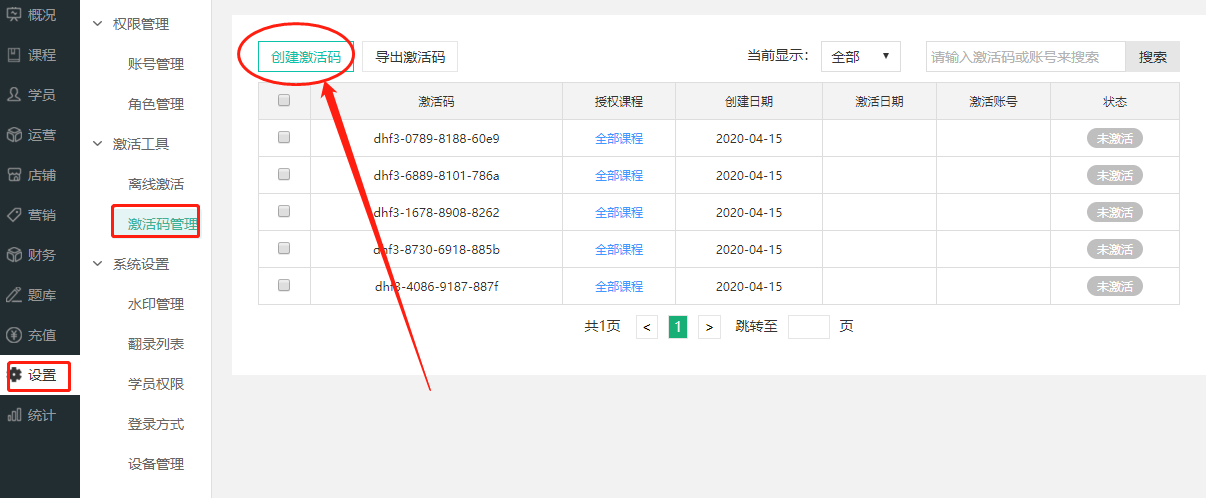Select checkbox for code dhf3-1678-8908-8262

coord(284,212)
